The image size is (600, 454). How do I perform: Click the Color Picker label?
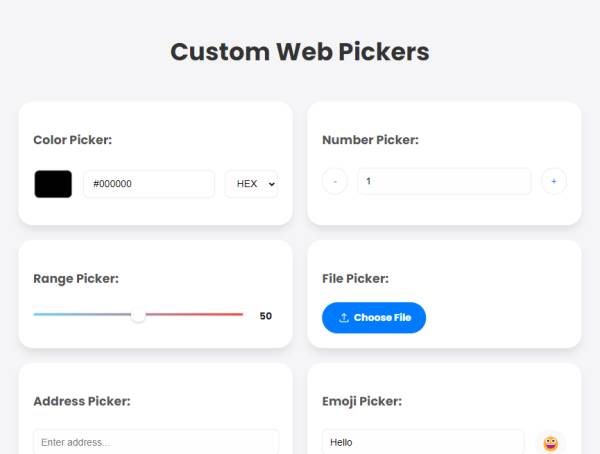pyautogui.click(x=73, y=140)
